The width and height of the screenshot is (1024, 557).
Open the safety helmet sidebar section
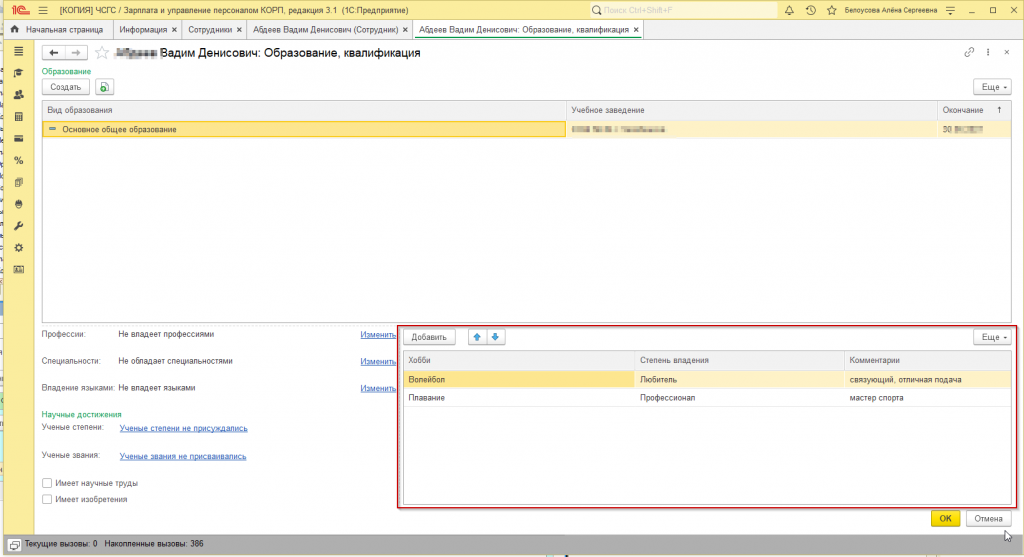(x=18, y=204)
